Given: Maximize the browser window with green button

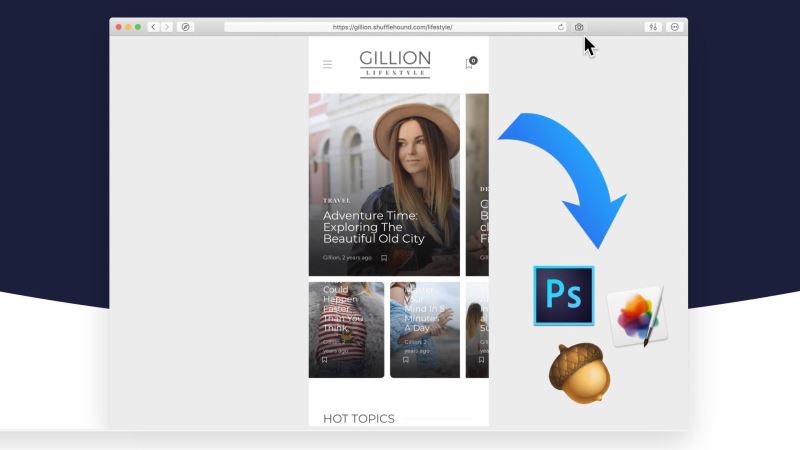Looking at the screenshot, I should (x=138, y=27).
